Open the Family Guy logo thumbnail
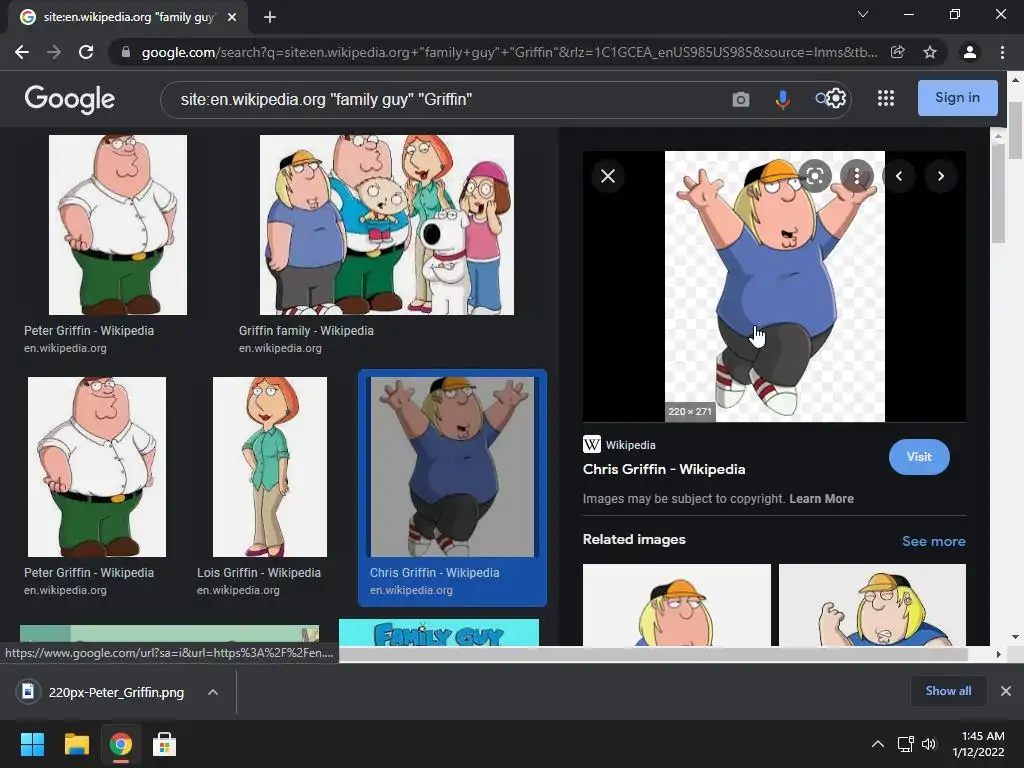Screen dimensions: 1024x768 click(439, 633)
